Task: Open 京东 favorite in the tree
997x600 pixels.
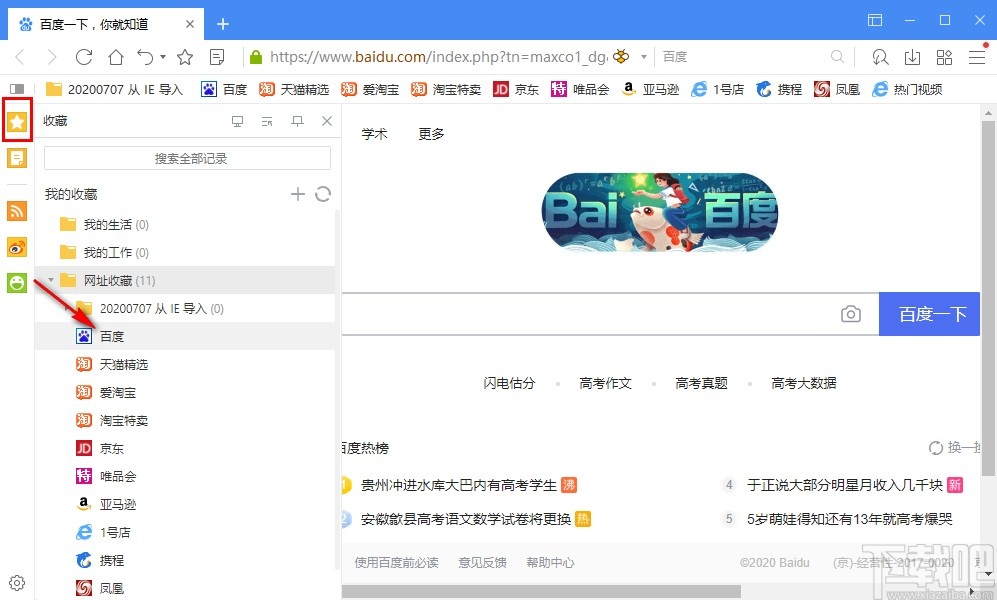Action: (x=184, y=448)
